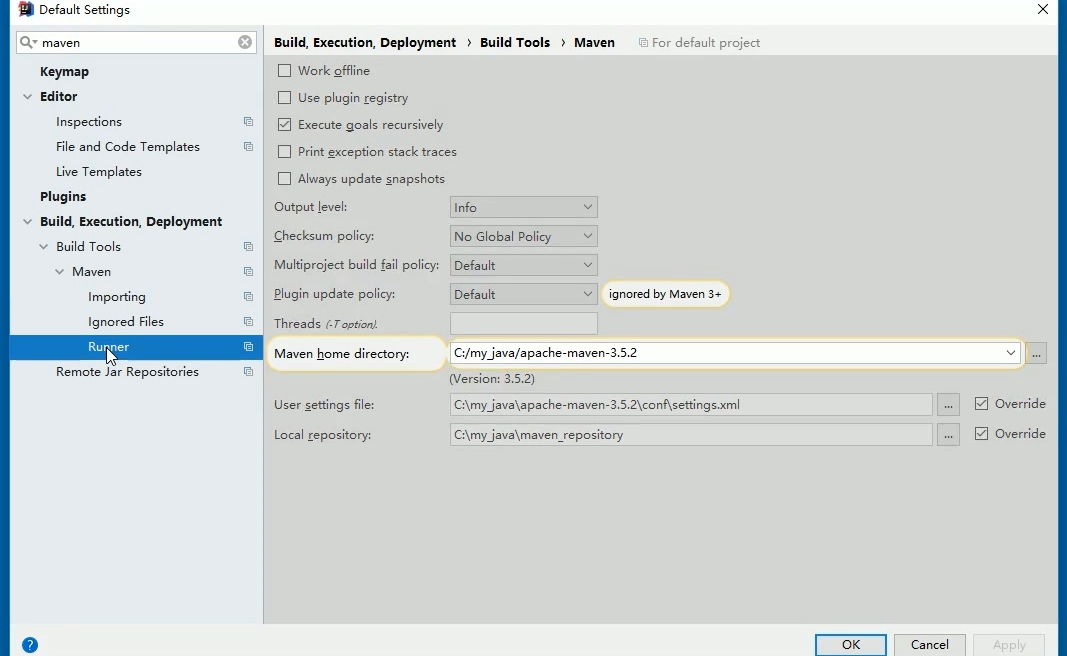Image resolution: width=1067 pixels, height=656 pixels.
Task: Select Remote Jar Repositories item
Action: 127,372
